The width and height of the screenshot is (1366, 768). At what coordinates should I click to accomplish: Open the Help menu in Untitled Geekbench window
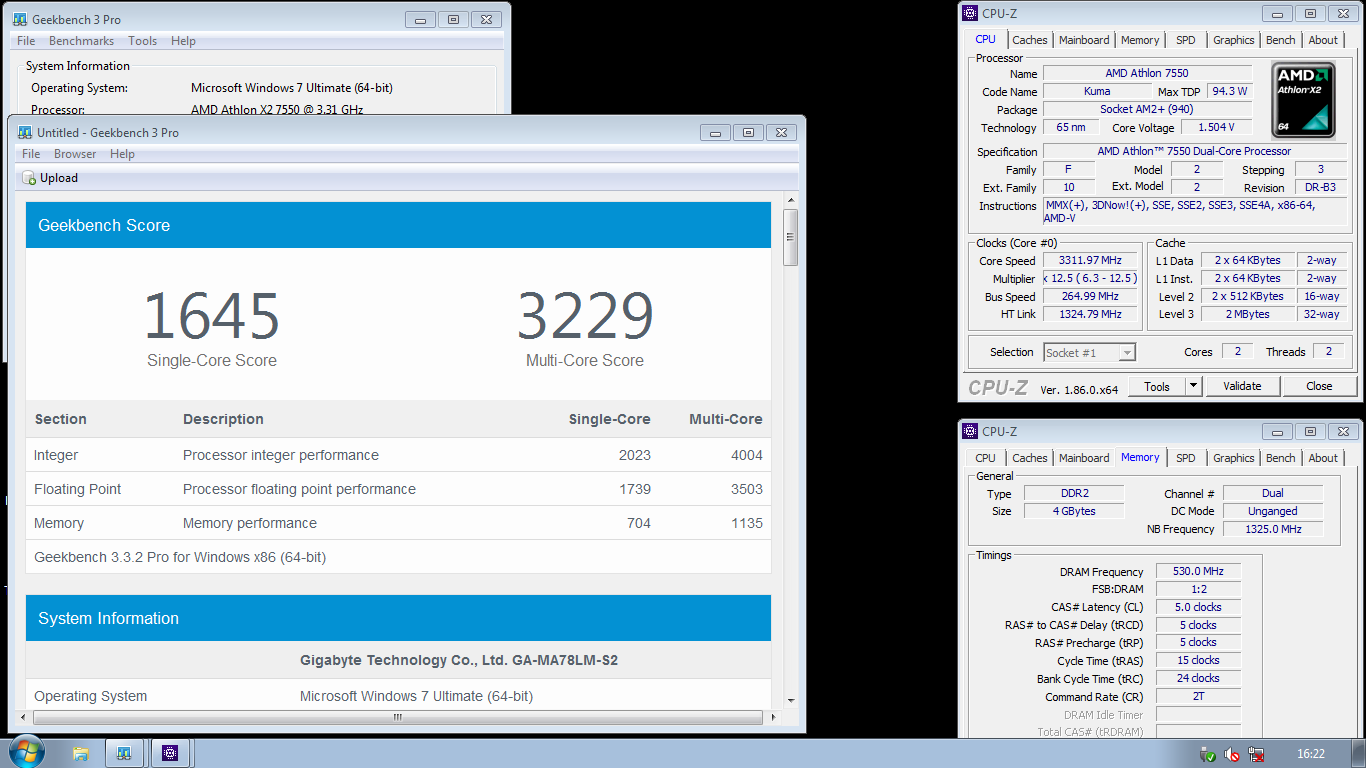(x=122, y=154)
